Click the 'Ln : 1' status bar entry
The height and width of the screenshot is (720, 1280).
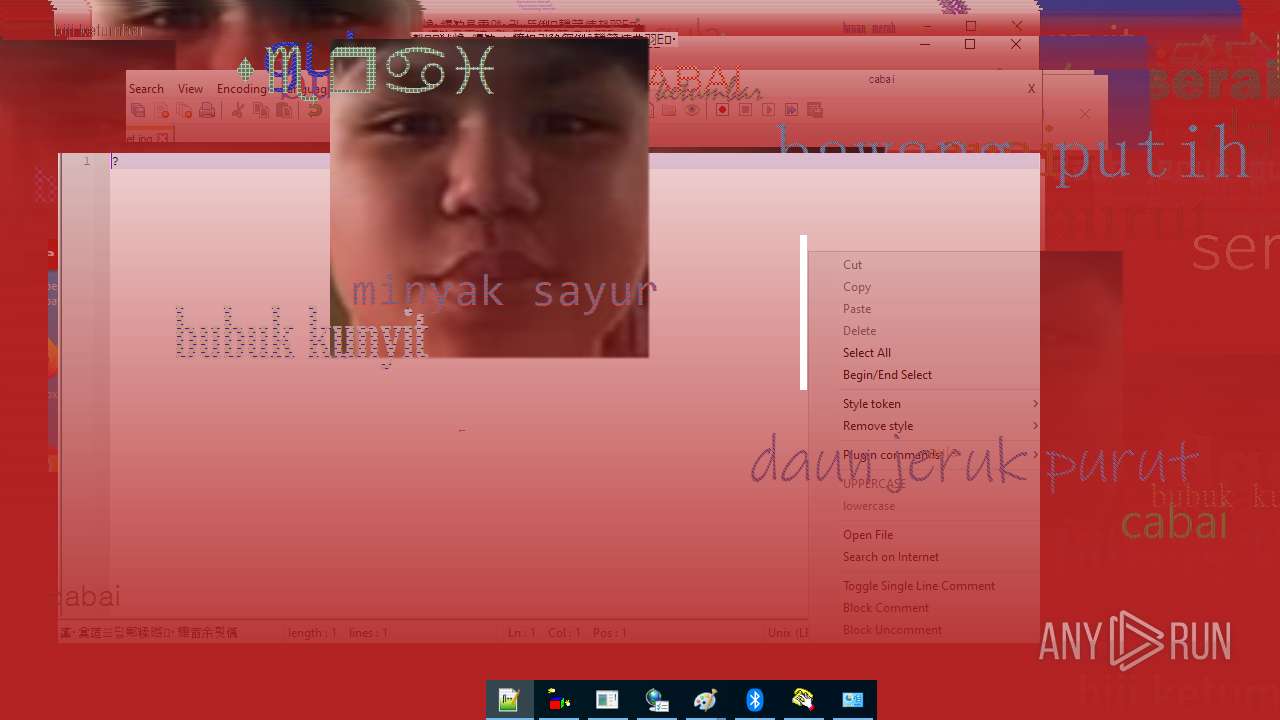(522, 633)
